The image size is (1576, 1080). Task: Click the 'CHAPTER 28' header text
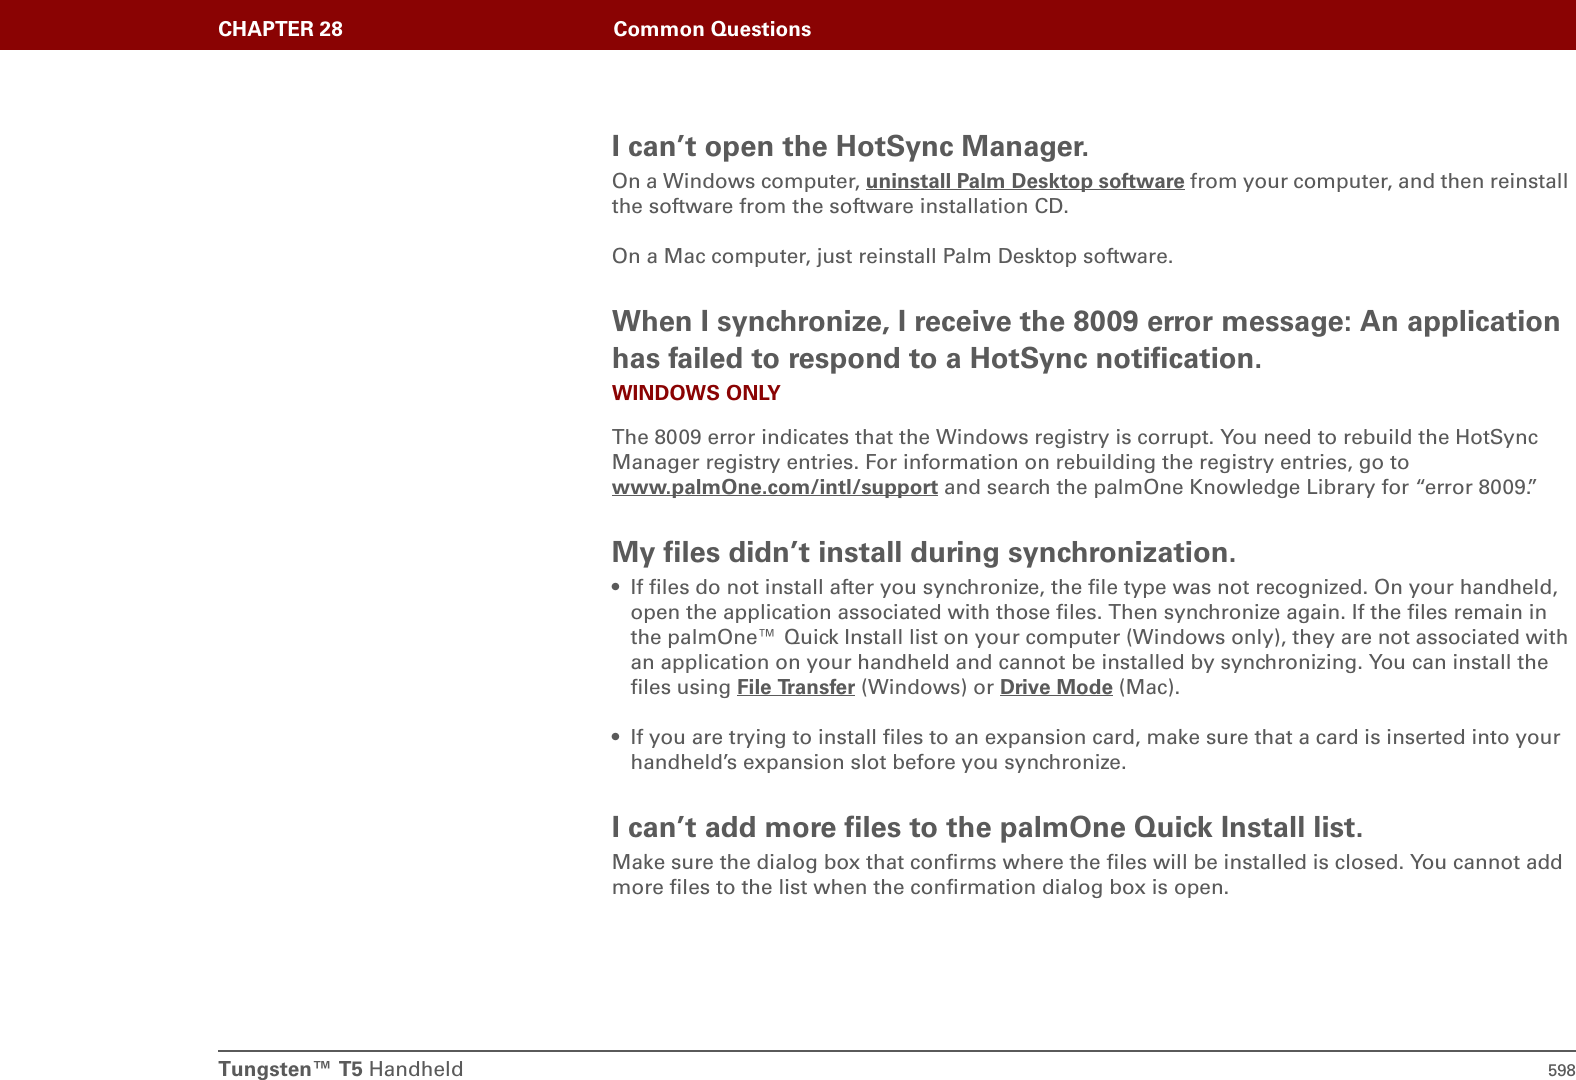280,29
